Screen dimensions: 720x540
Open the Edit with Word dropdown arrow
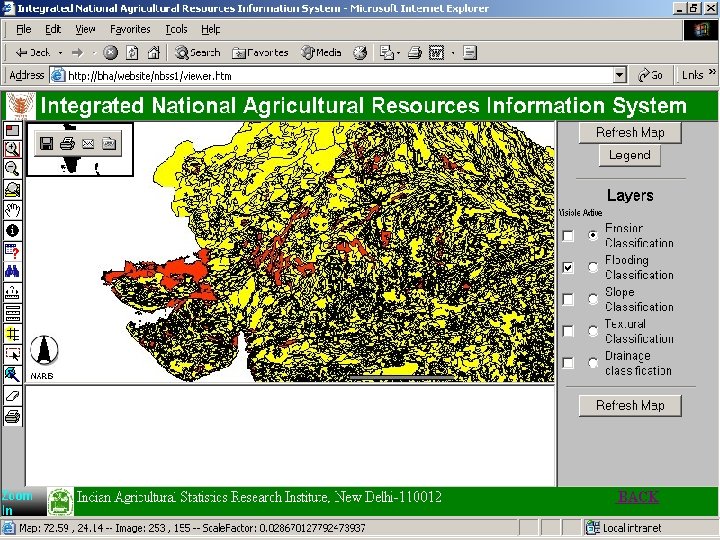(x=453, y=53)
